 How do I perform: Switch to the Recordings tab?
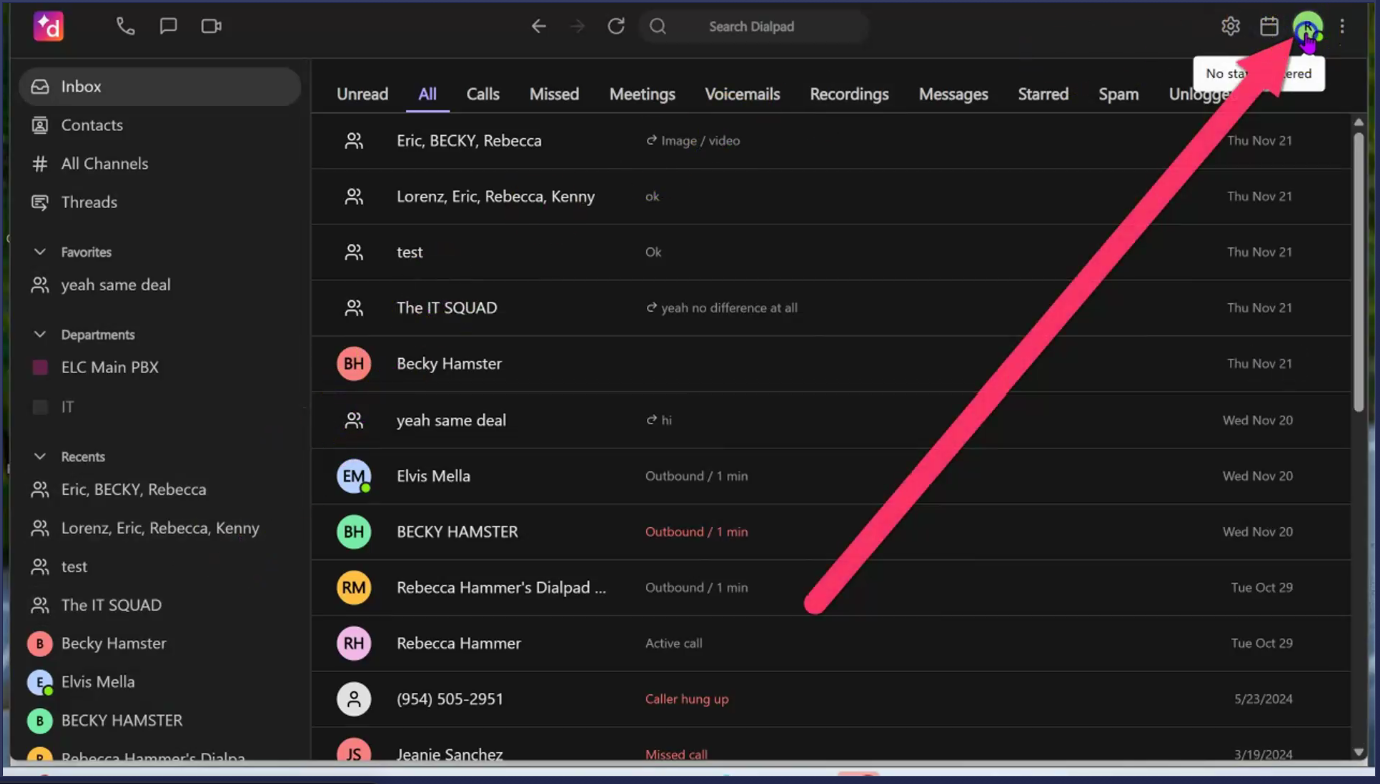849,94
